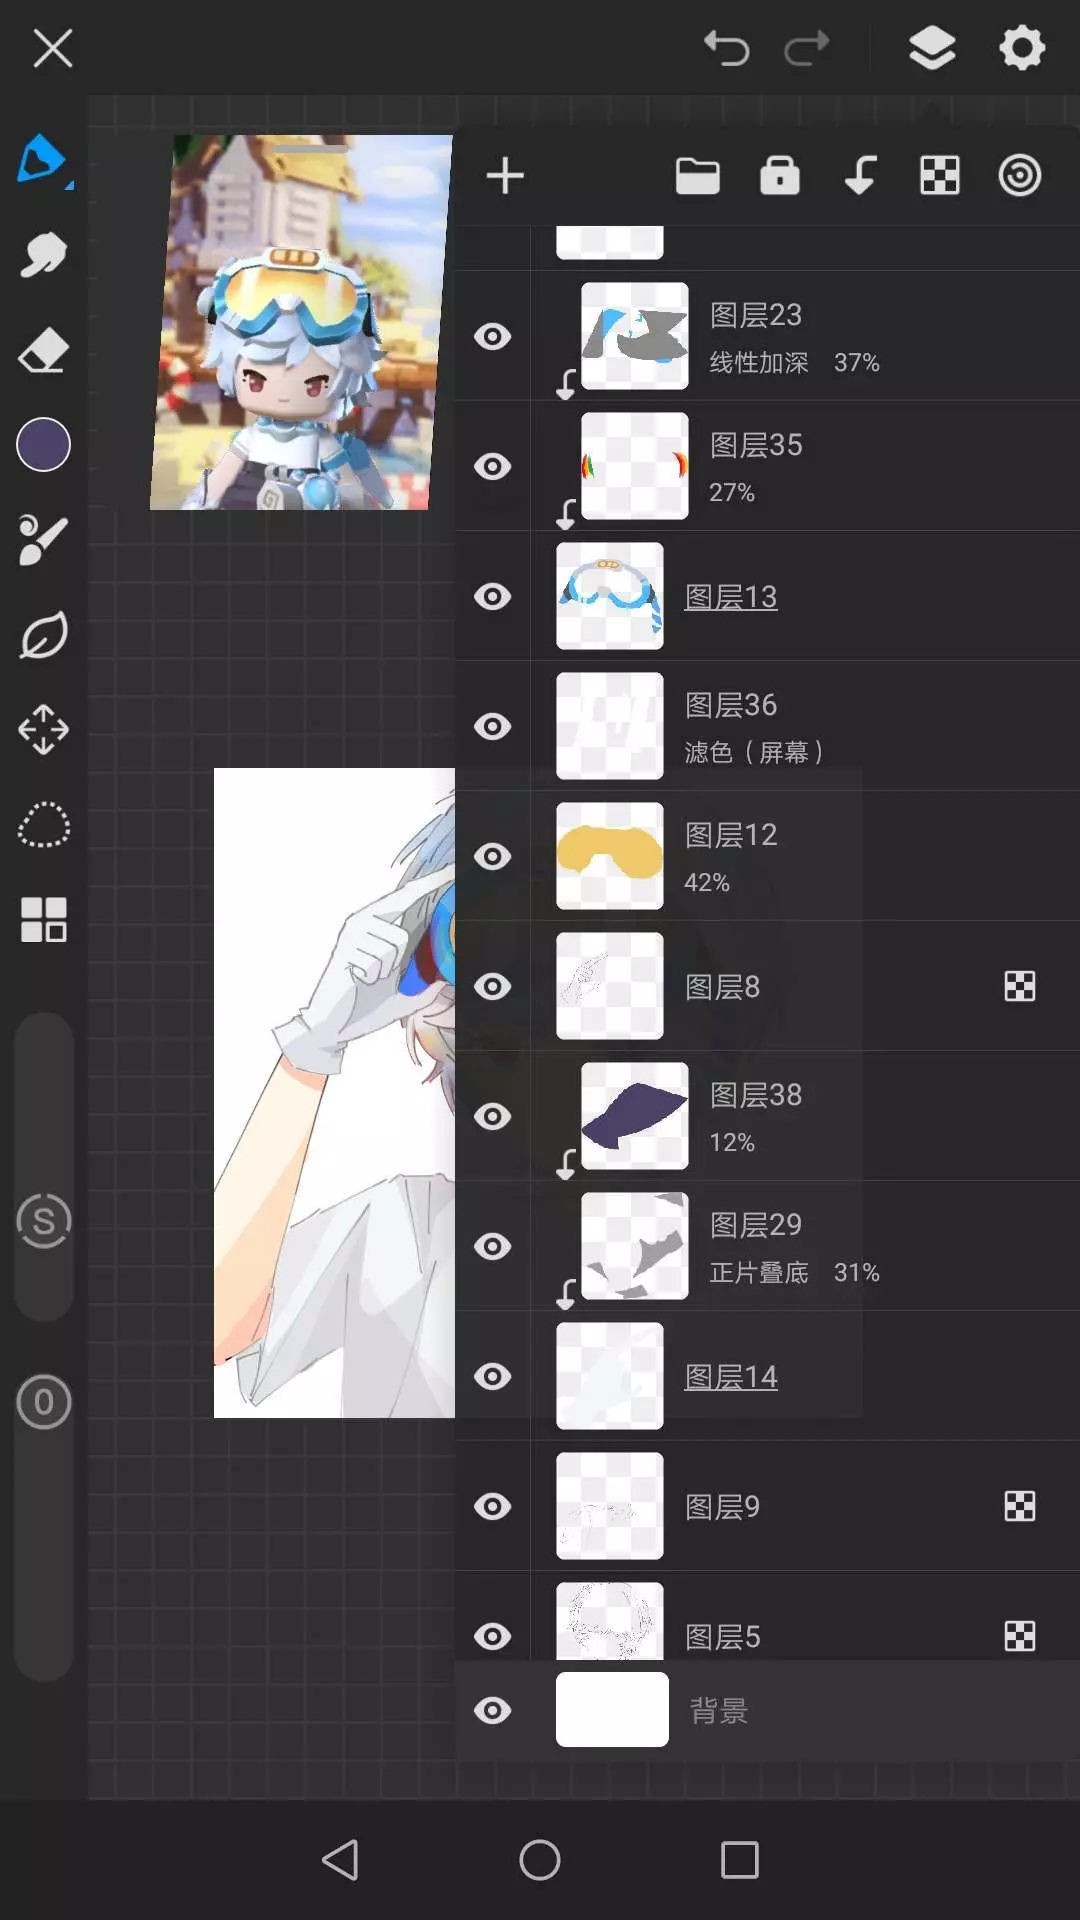Screen dimensions: 1080x1920
Task: Open blend mode 正片叠底 on 图层29
Action: 759,1272
